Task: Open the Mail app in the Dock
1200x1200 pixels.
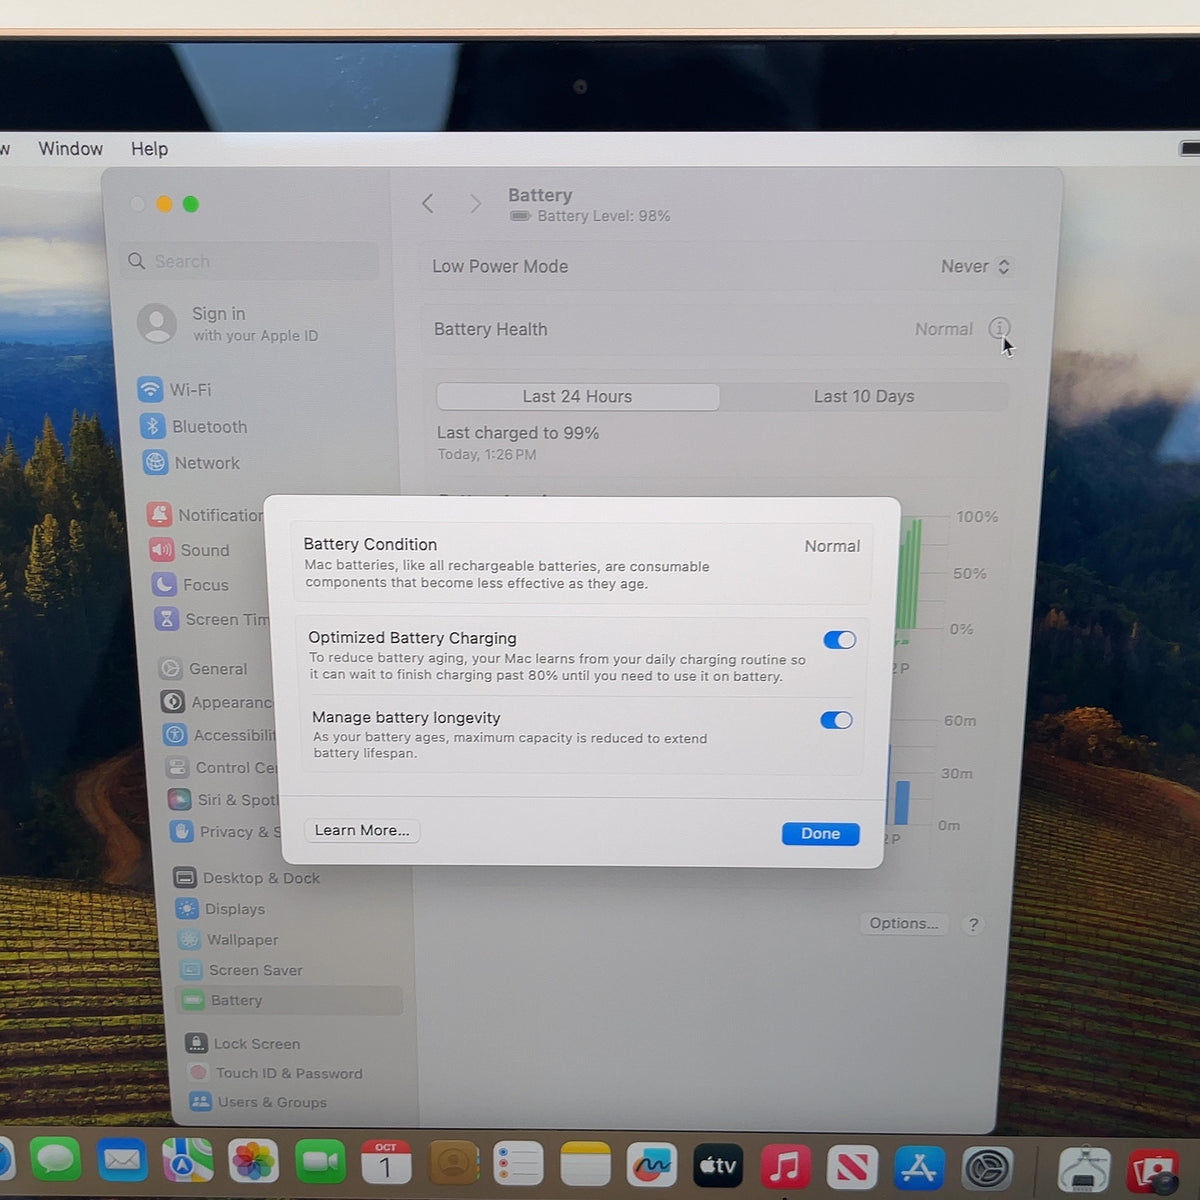Action: click(x=122, y=1162)
